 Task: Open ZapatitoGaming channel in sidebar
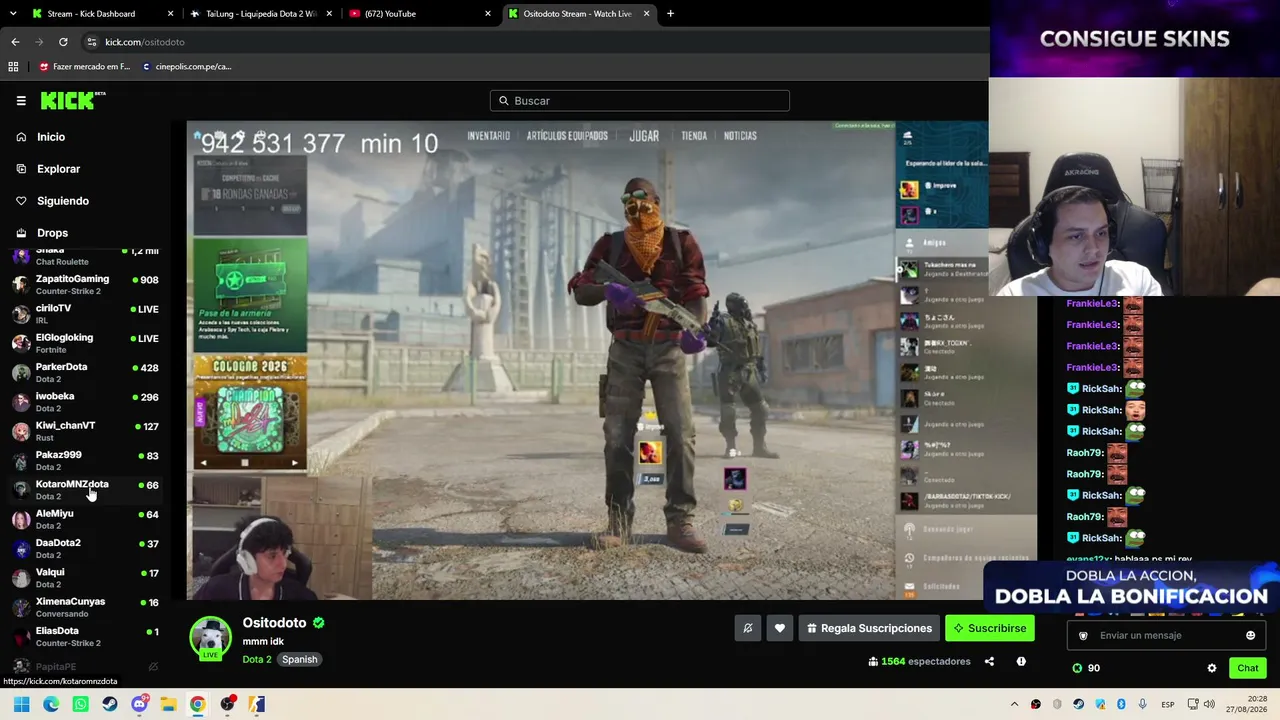click(85, 284)
